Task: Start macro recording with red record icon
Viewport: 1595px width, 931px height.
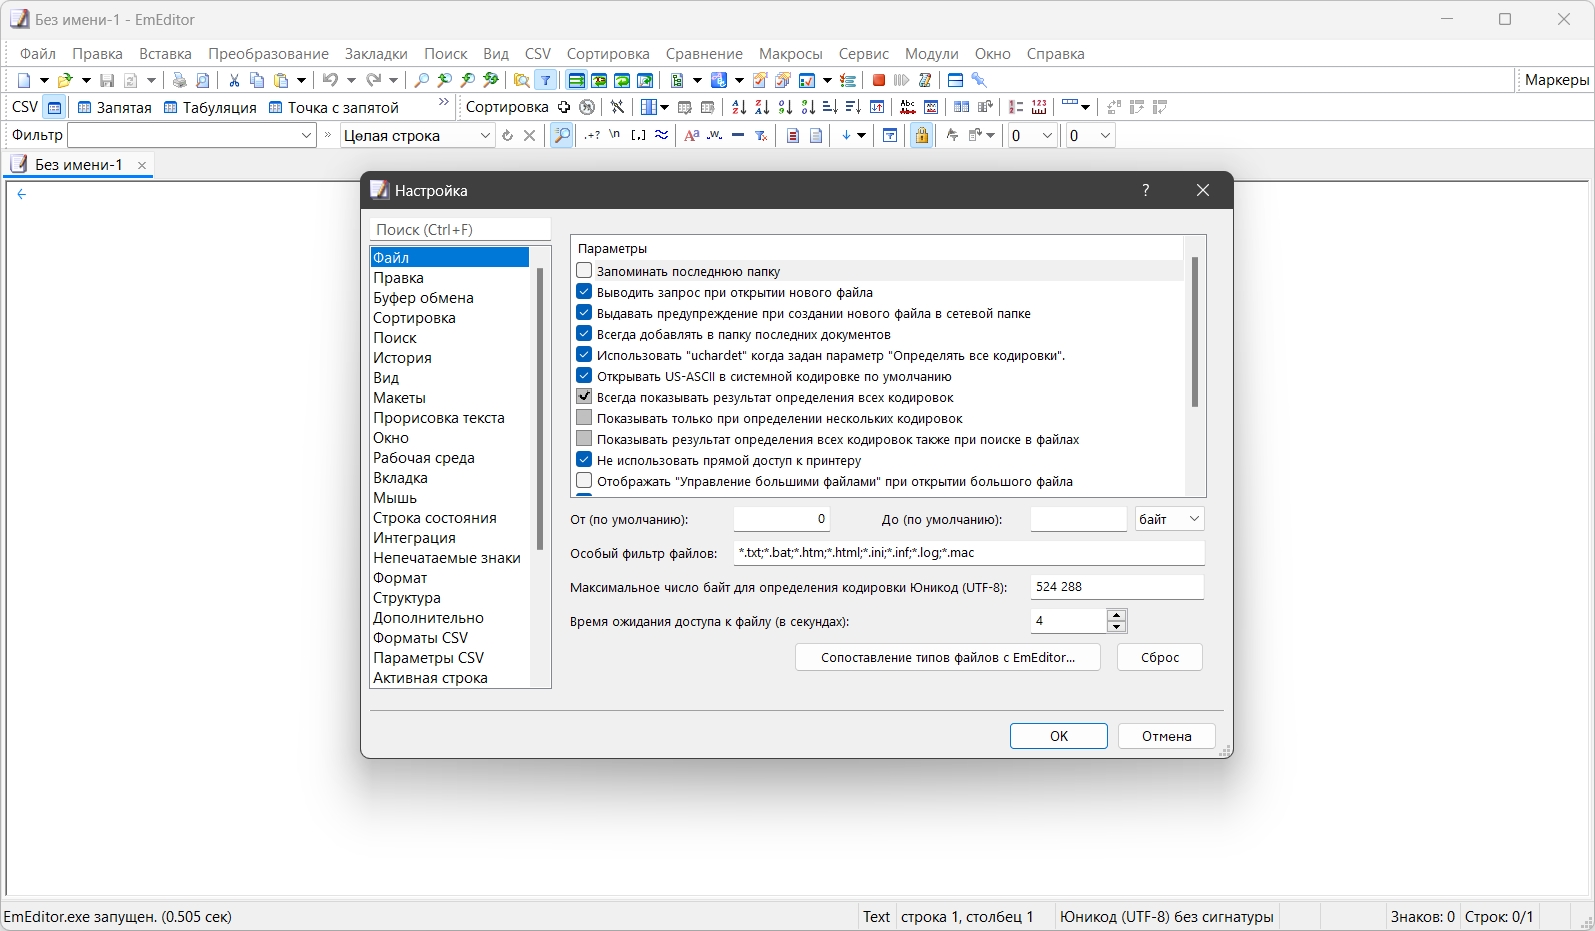Action: point(879,80)
